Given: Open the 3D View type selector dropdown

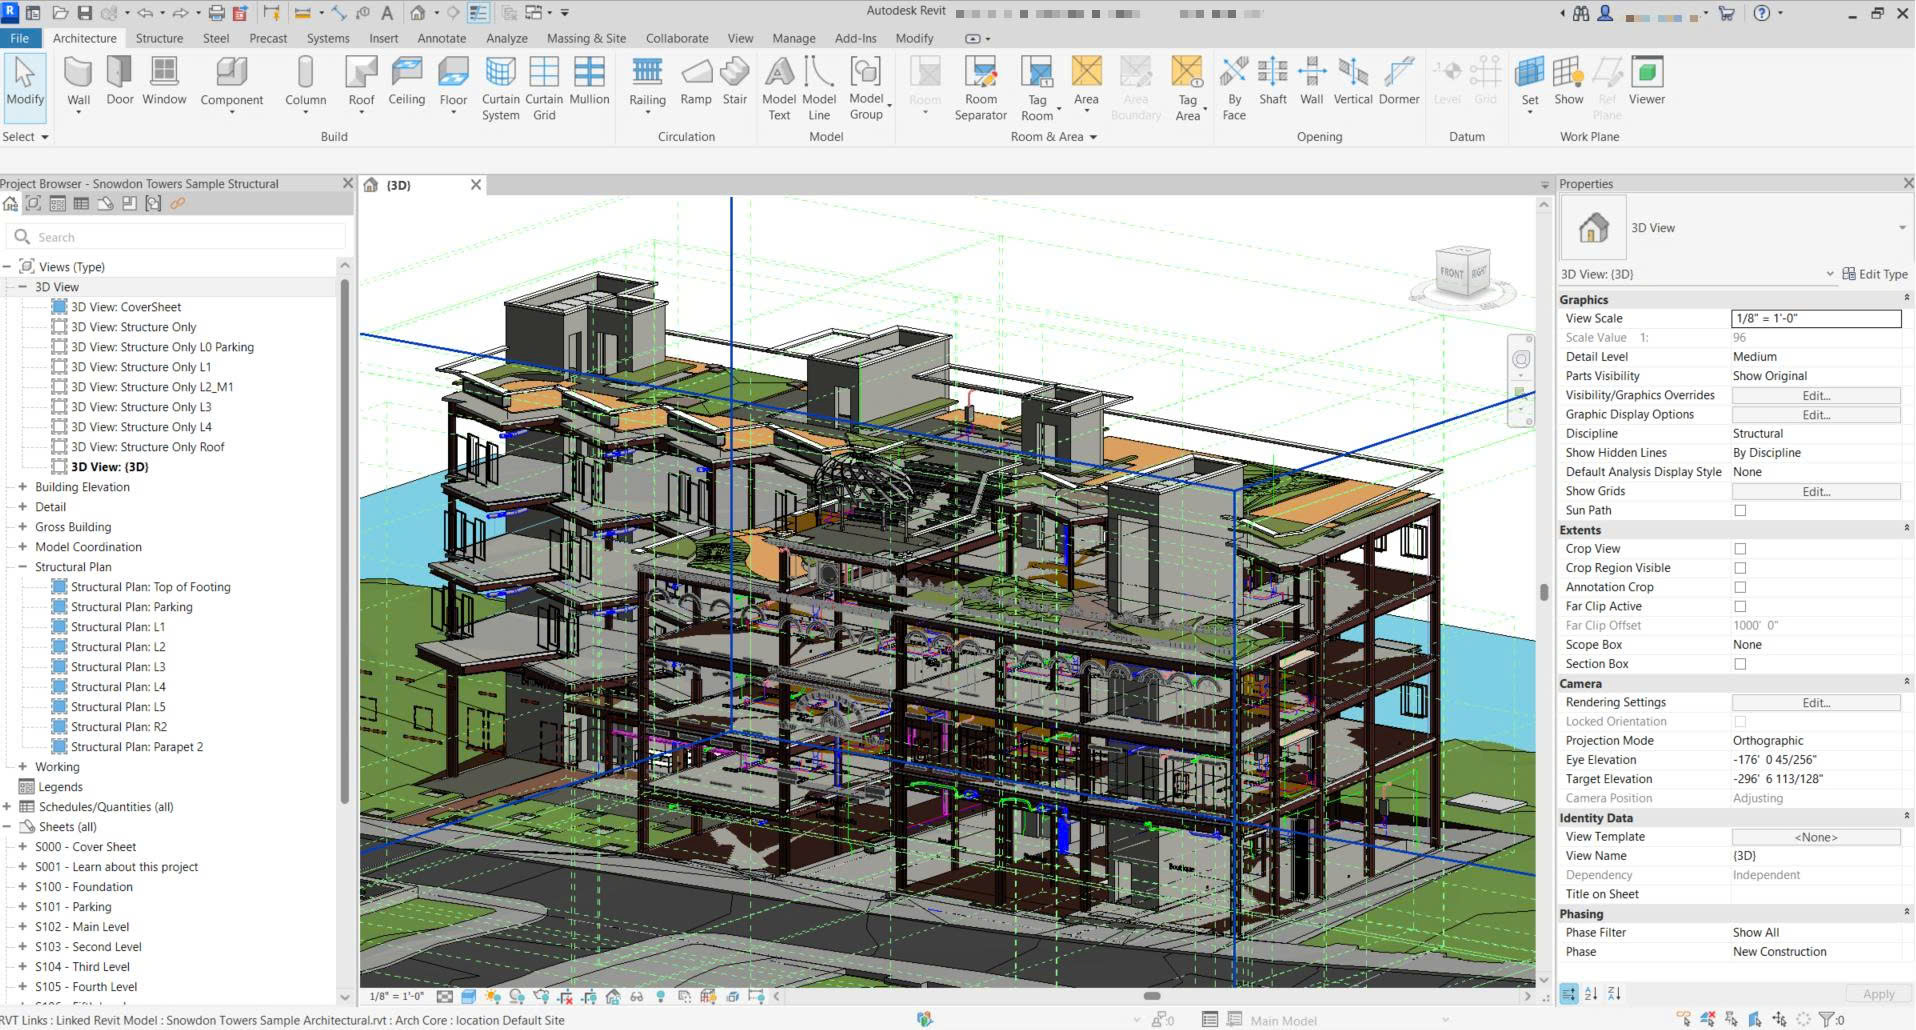Looking at the screenshot, I should click(1735, 228).
